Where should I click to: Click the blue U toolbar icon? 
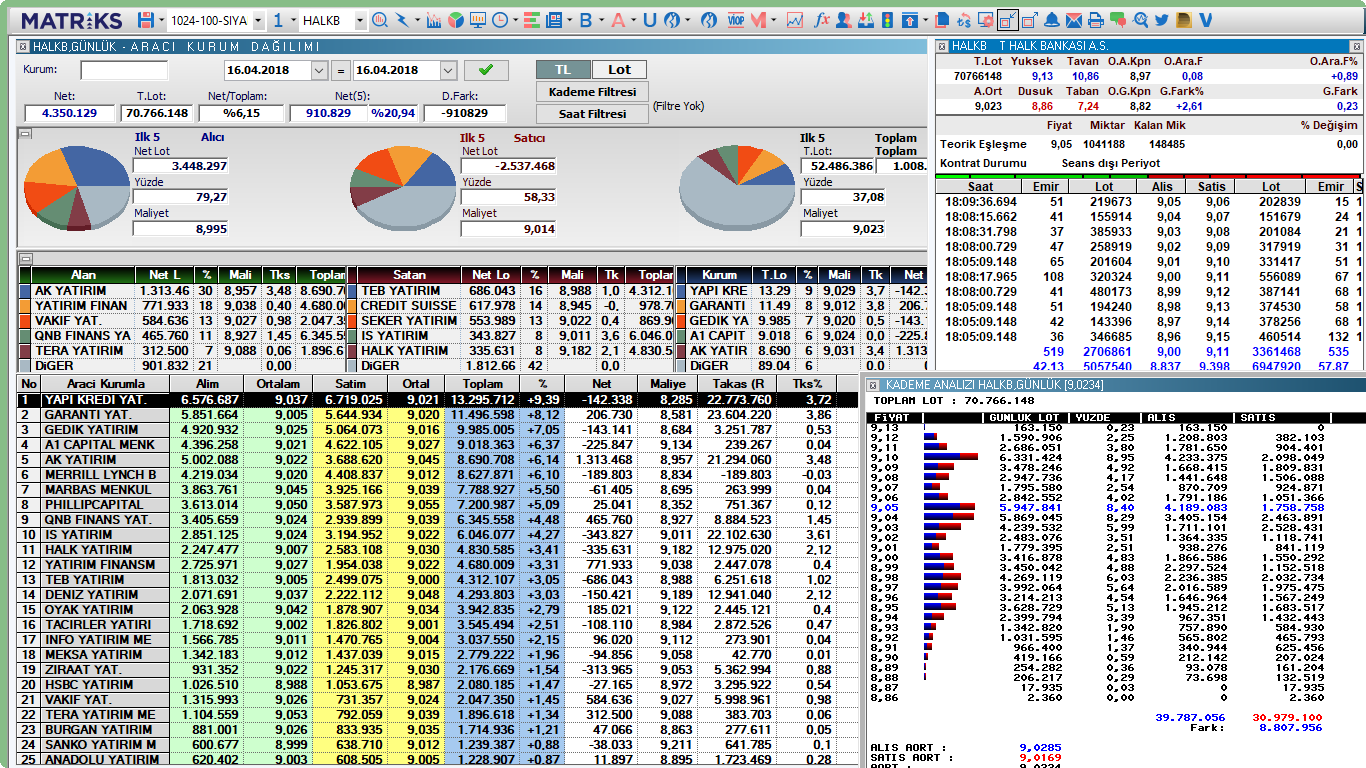pos(650,20)
